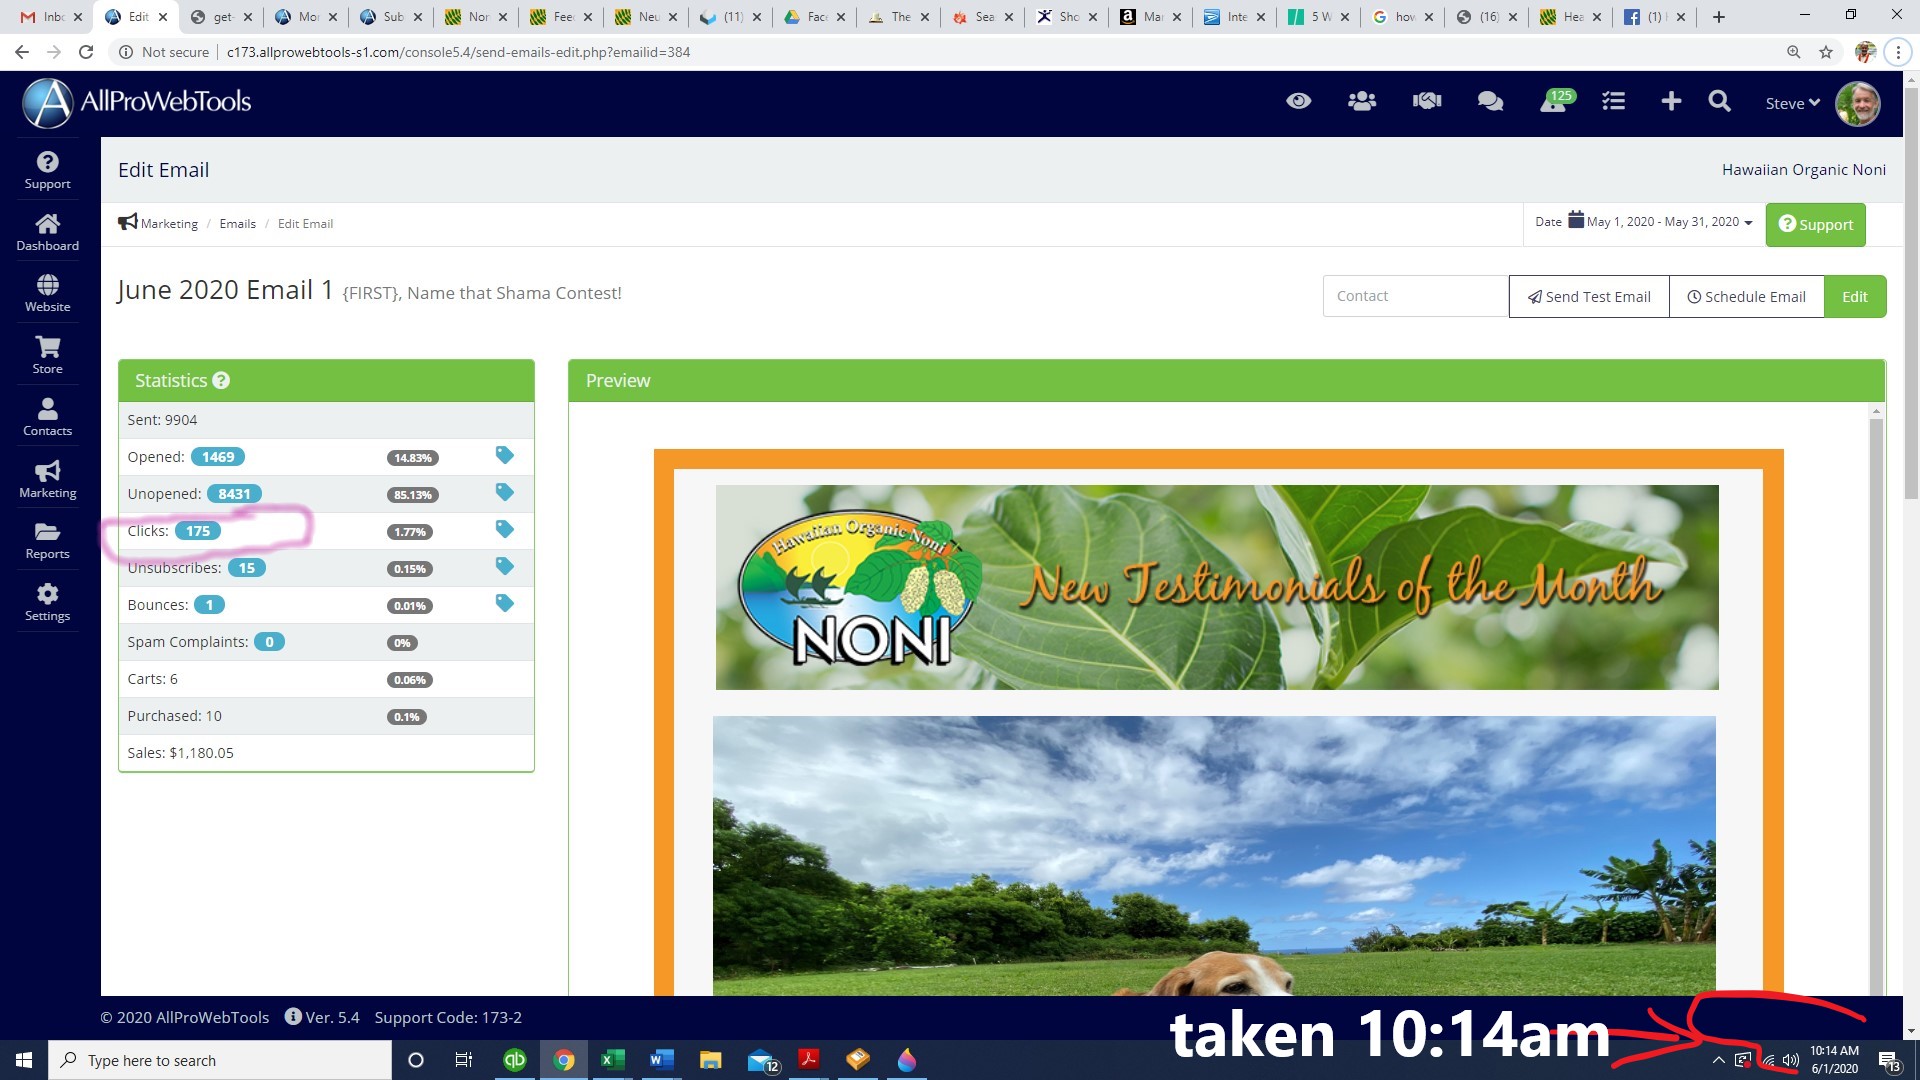
Task: Click the AllProWebTools logo
Action: coord(137,102)
